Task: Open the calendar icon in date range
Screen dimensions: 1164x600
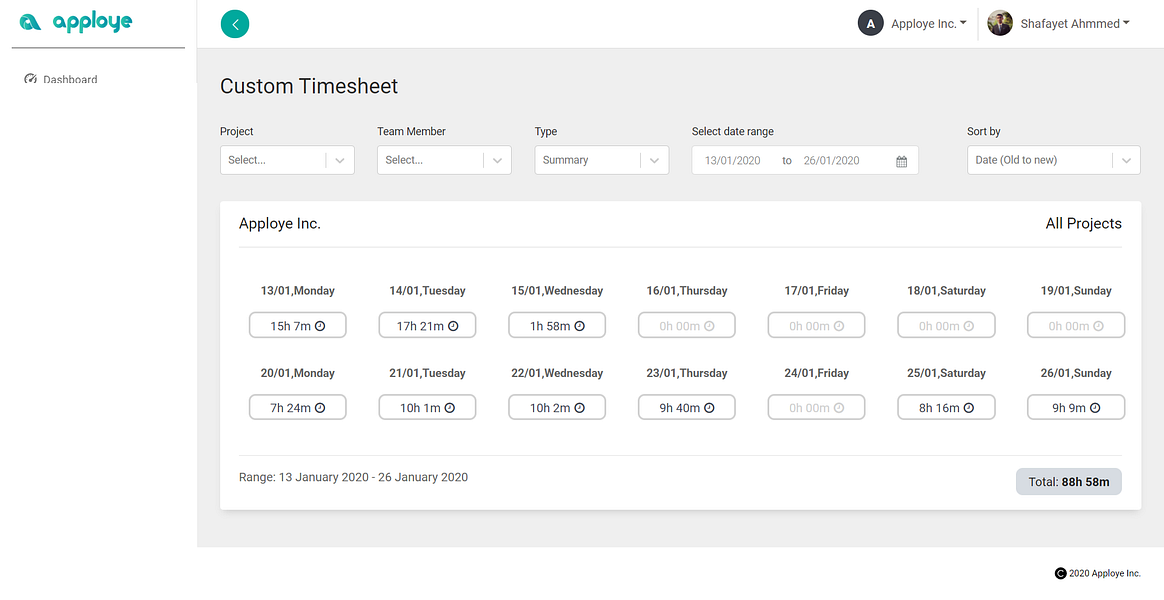Action: tap(901, 161)
